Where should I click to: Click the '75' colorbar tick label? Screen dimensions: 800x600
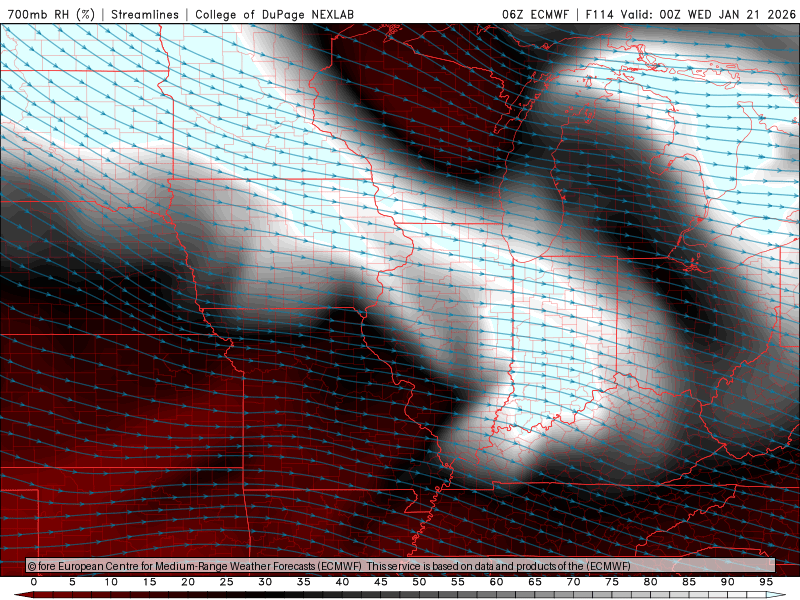click(x=612, y=582)
